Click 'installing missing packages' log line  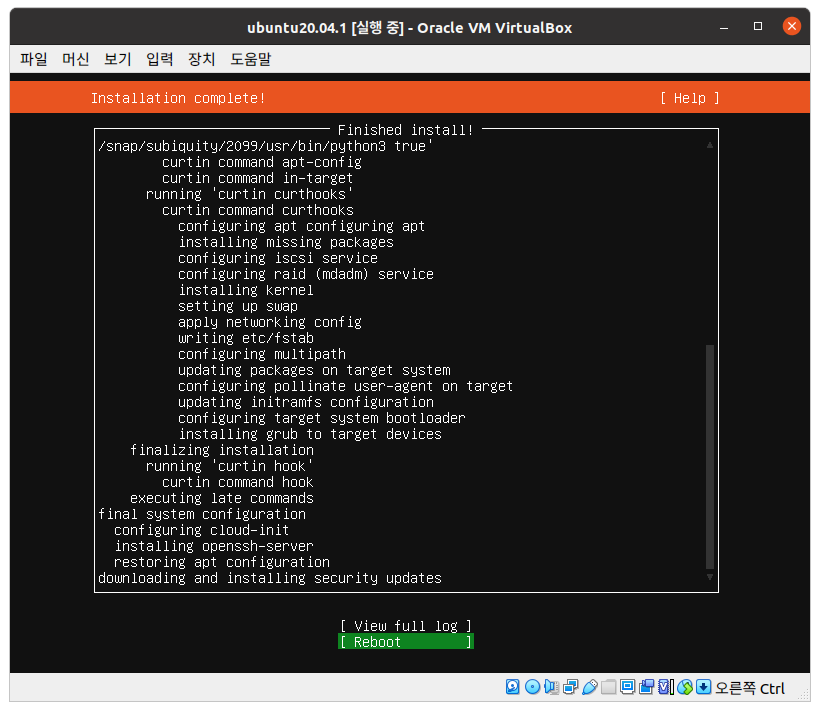[x=286, y=242]
